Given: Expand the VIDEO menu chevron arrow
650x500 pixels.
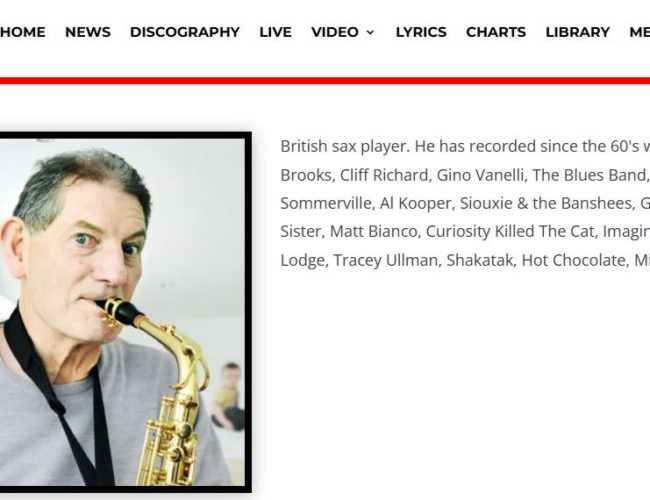Looking at the screenshot, I should 370,32.
